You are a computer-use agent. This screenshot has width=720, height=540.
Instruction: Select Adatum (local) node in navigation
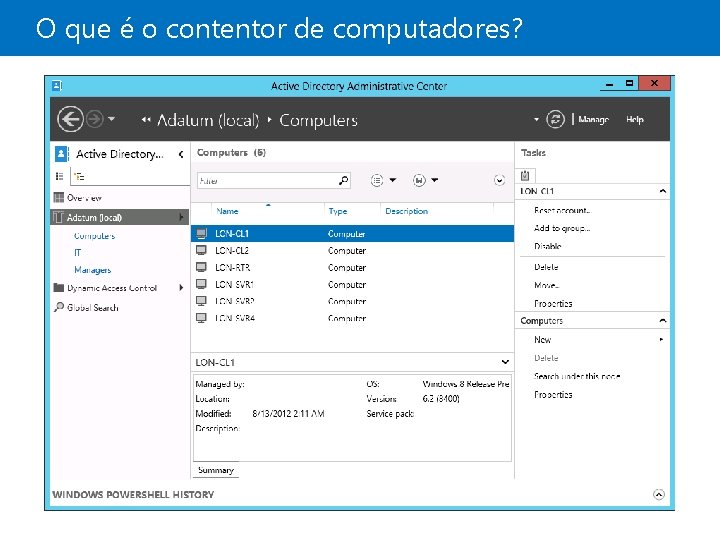point(119,217)
